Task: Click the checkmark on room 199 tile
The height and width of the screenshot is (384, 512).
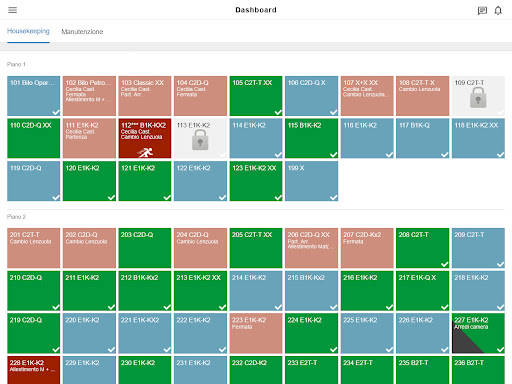Action: 334,198
